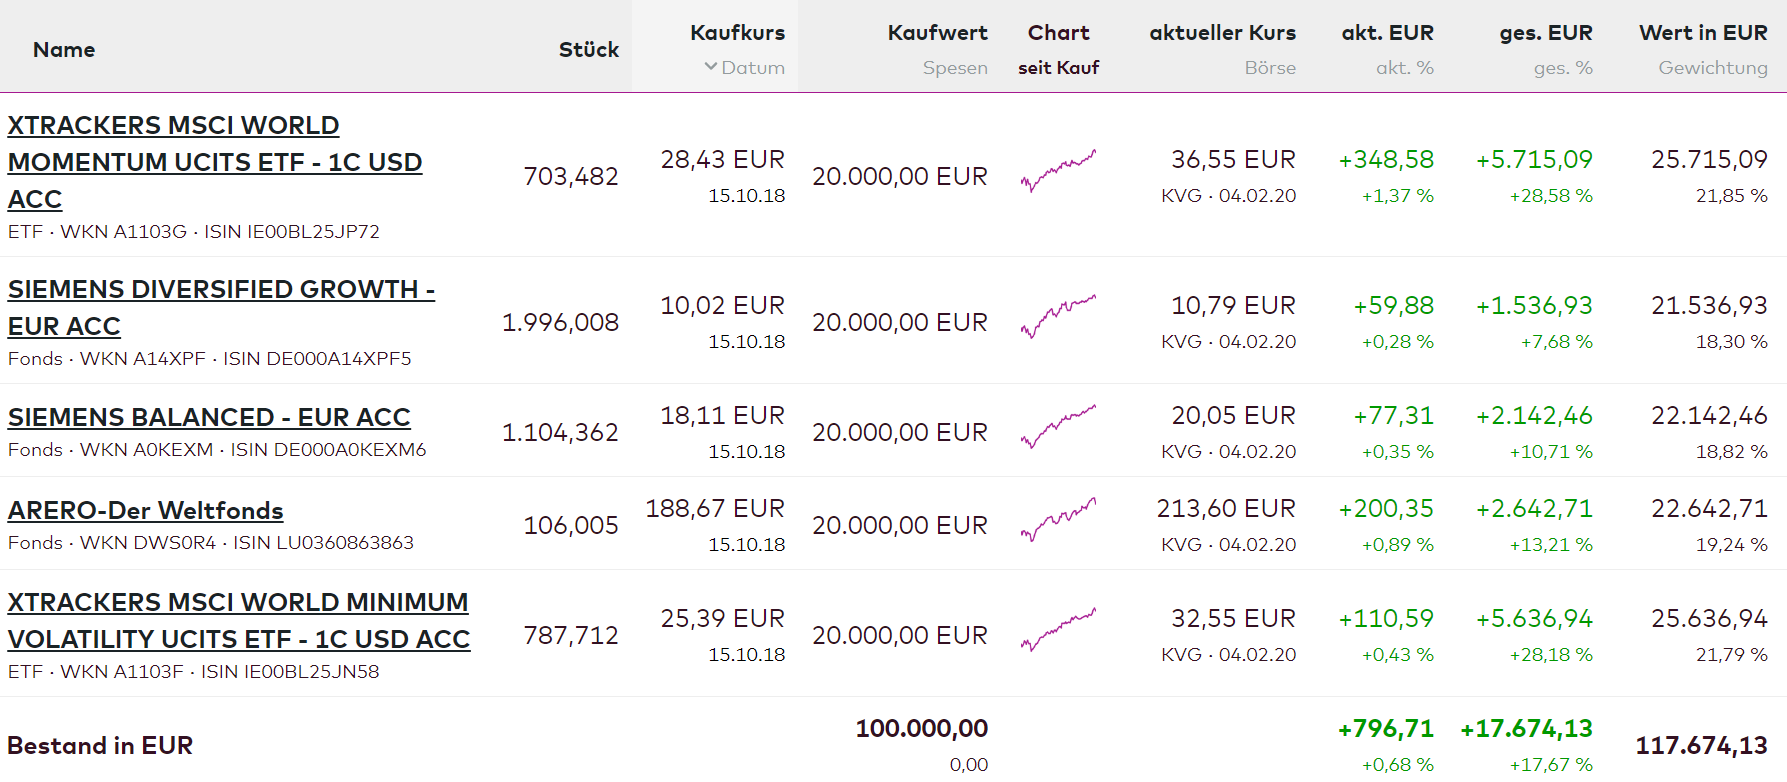The width and height of the screenshot is (1787, 782).
Task: Click the Siemens Balanced sparkline chart
Action: click(1058, 427)
